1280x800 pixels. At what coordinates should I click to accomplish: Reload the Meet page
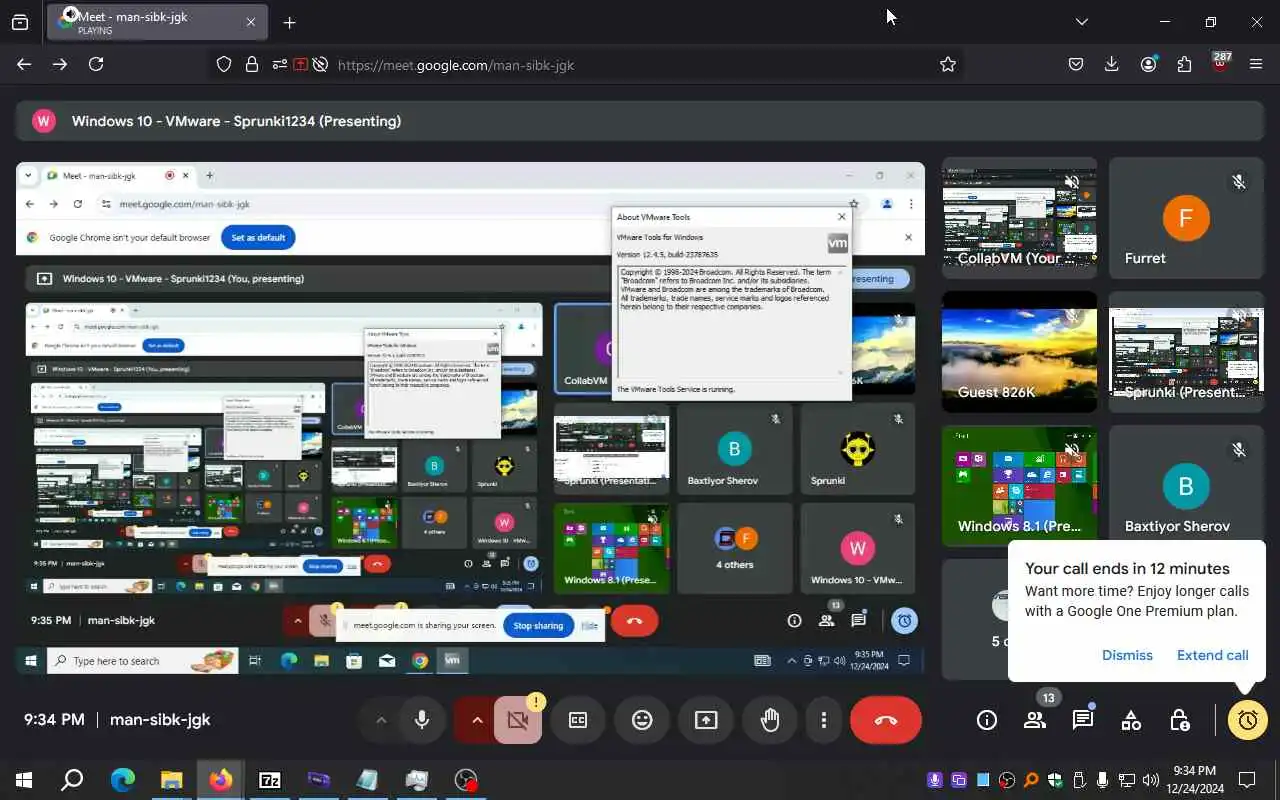(x=96, y=64)
